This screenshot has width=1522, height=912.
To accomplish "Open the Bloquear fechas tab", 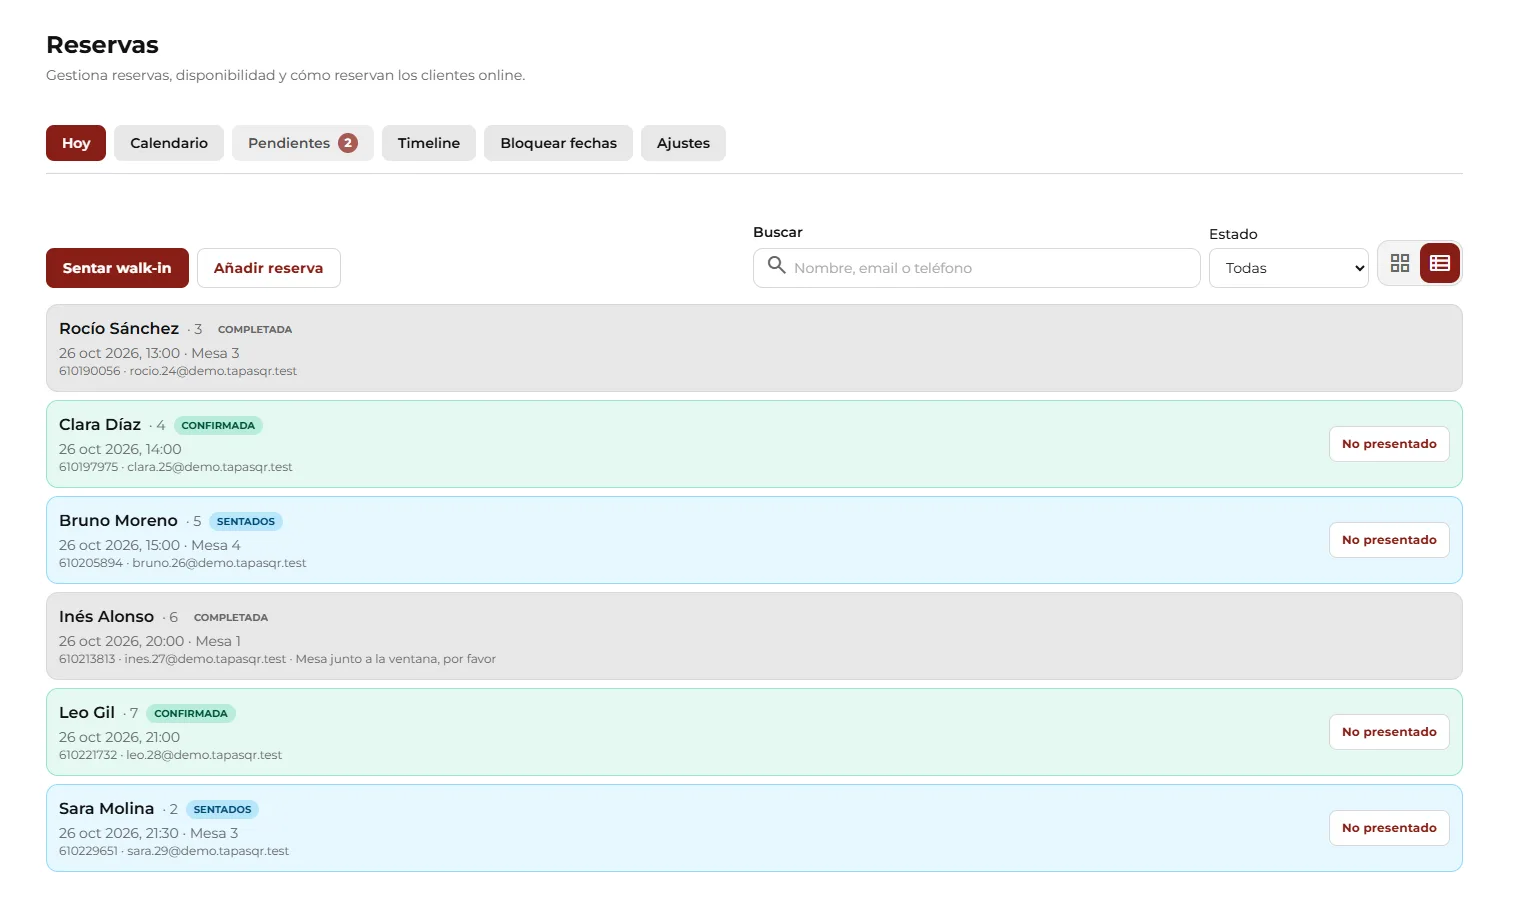I will (558, 143).
